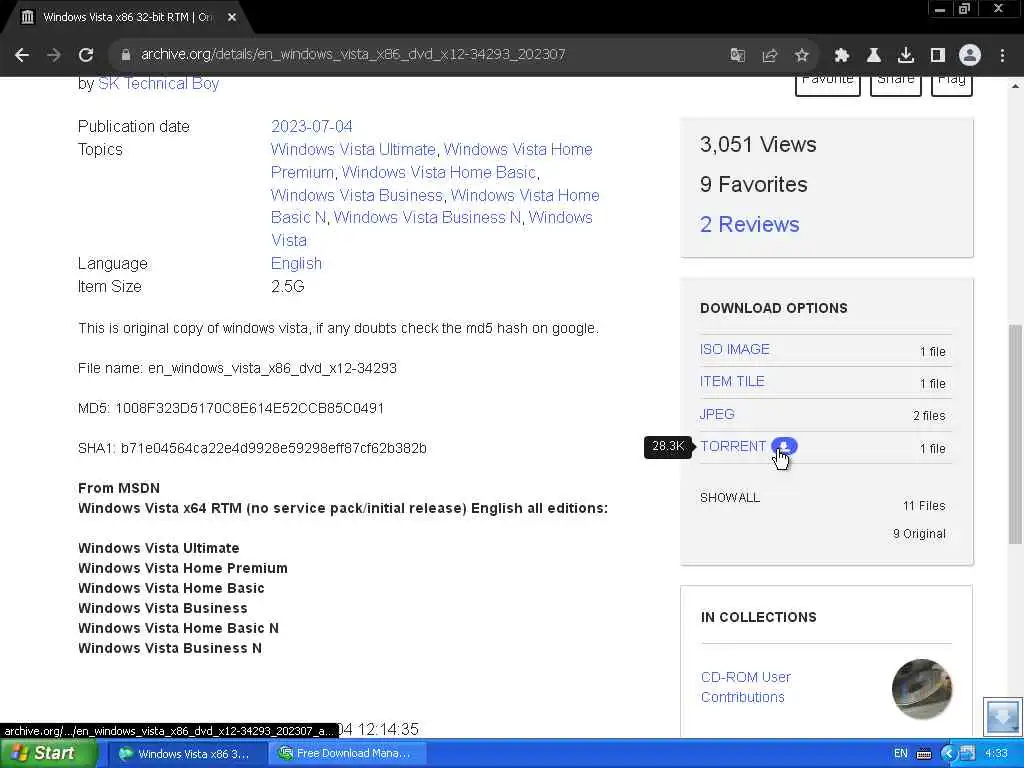The height and width of the screenshot is (768, 1024).
Task: Click the Flag button
Action: [x=952, y=84]
